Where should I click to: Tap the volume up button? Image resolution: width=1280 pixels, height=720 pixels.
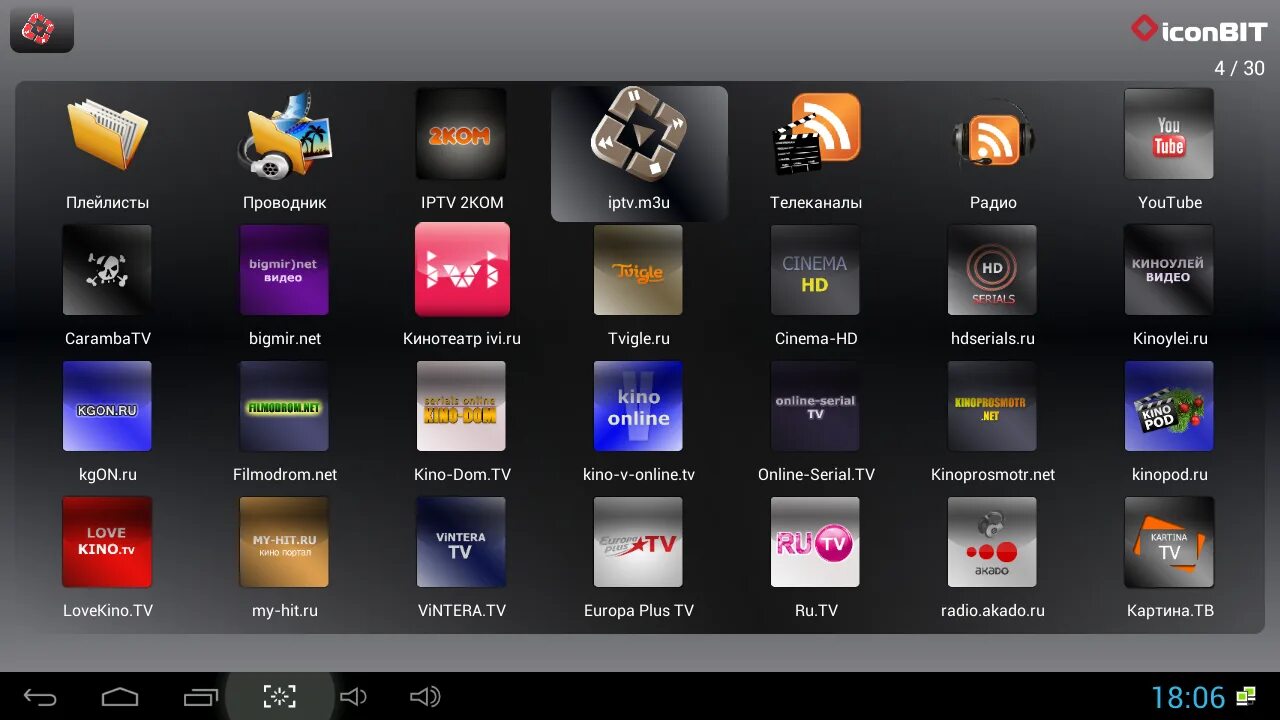[x=426, y=697]
